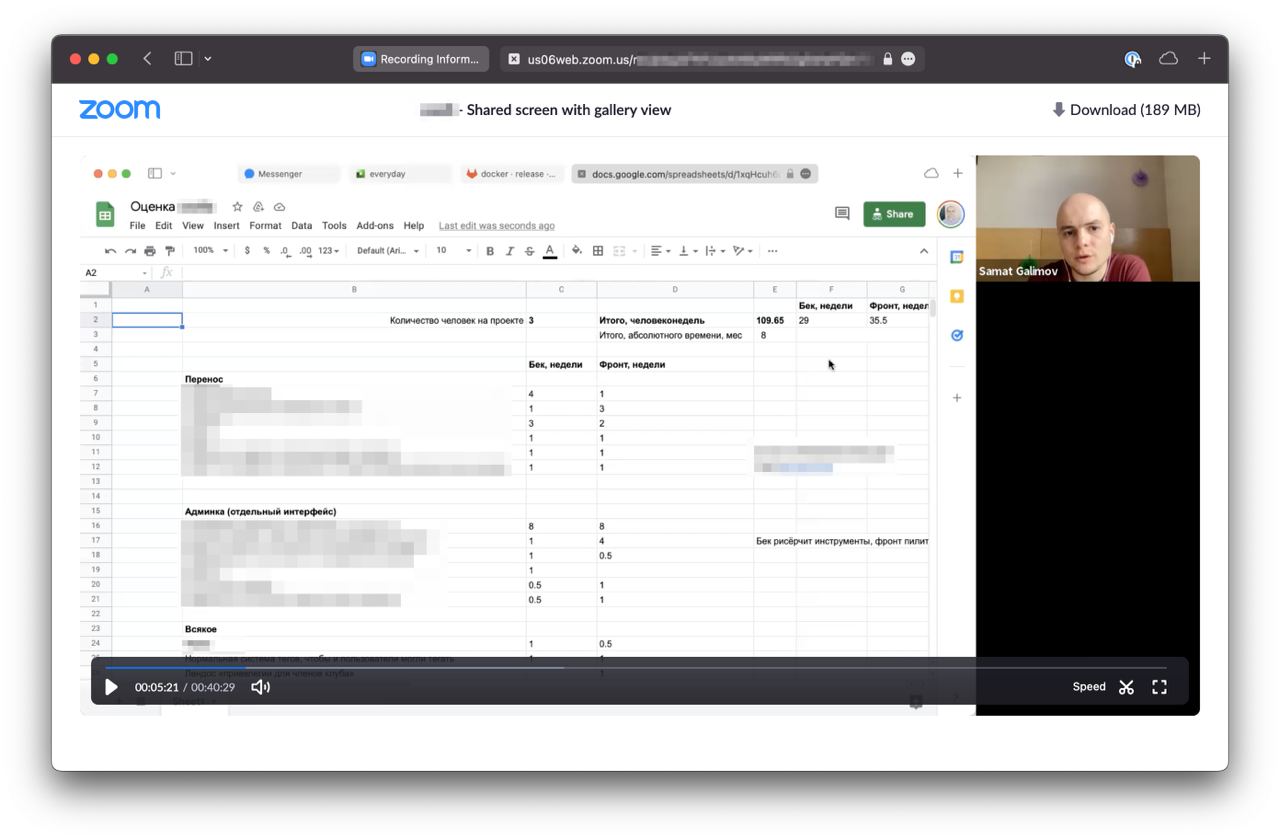
Task: Open the 100% zoom dropdown
Action: [210, 251]
